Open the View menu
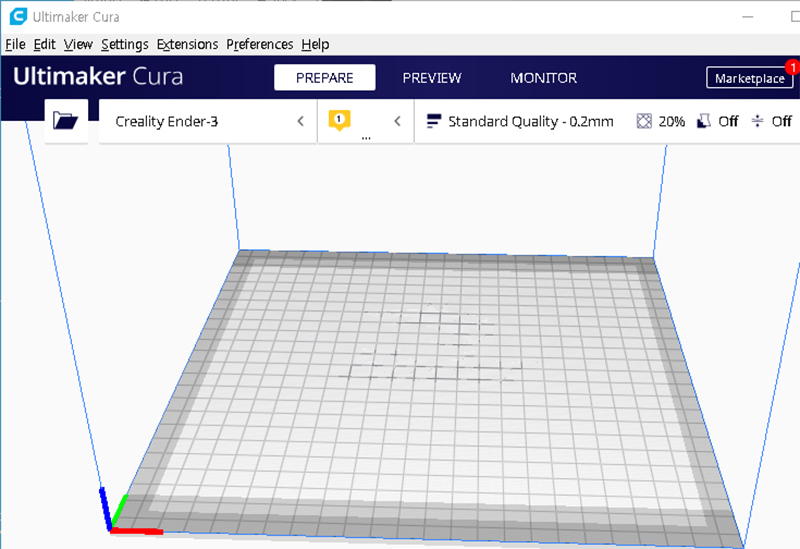The image size is (800, 549). (x=78, y=45)
